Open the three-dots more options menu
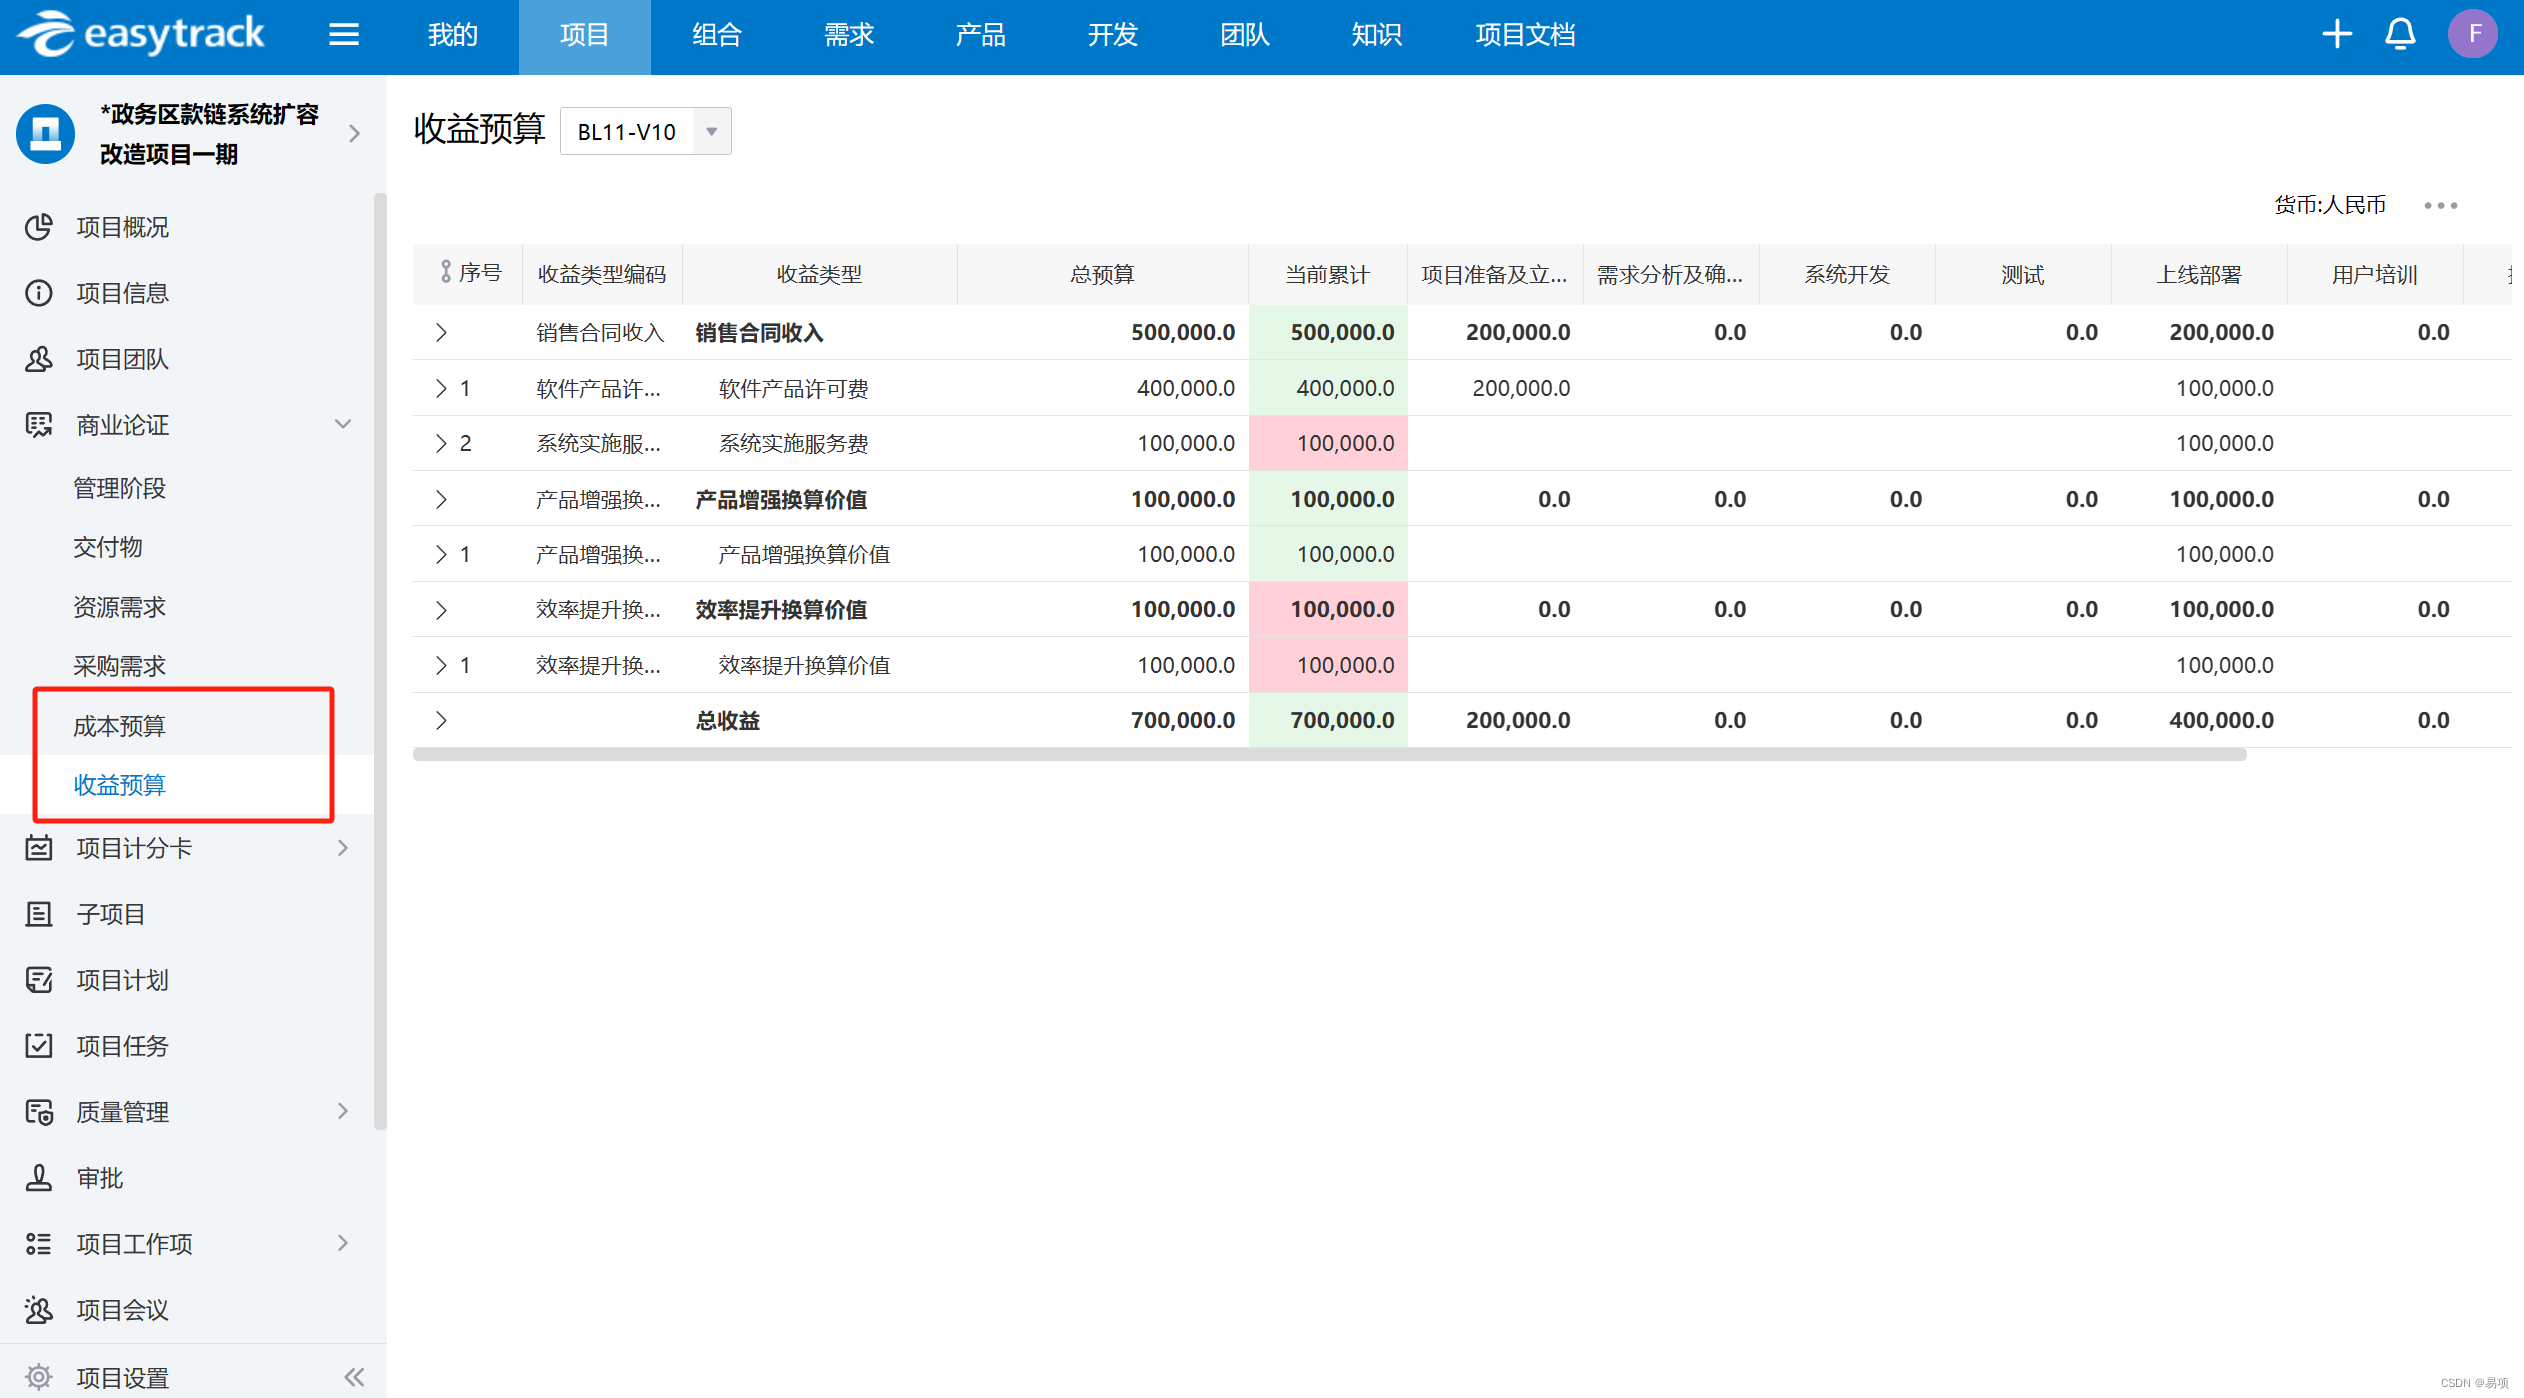2524x1398 pixels. 2440,205
